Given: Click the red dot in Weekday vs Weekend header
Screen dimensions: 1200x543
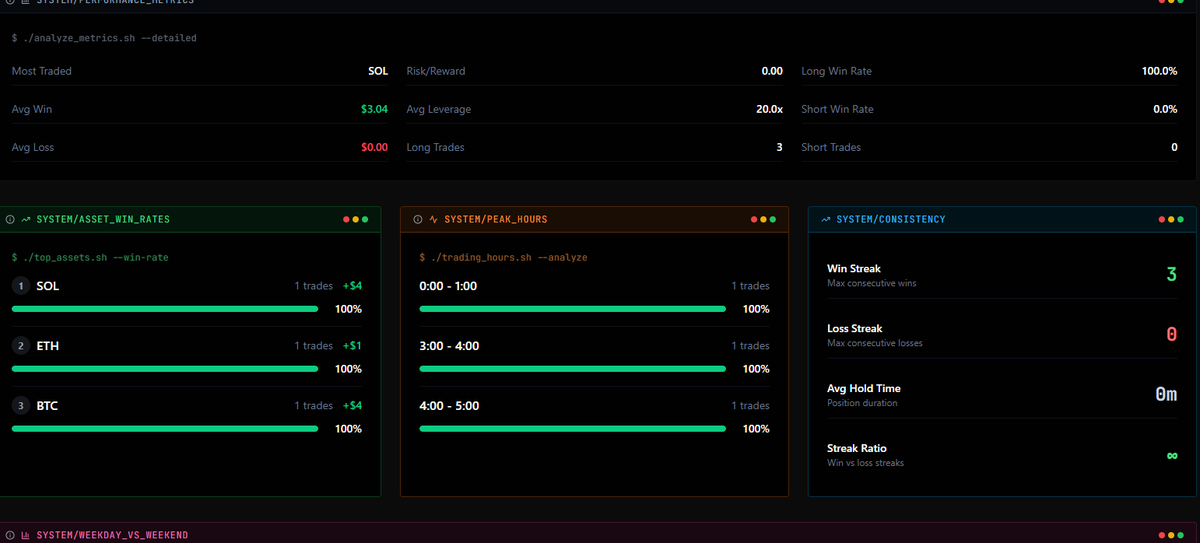Looking at the screenshot, I should coord(1162,535).
